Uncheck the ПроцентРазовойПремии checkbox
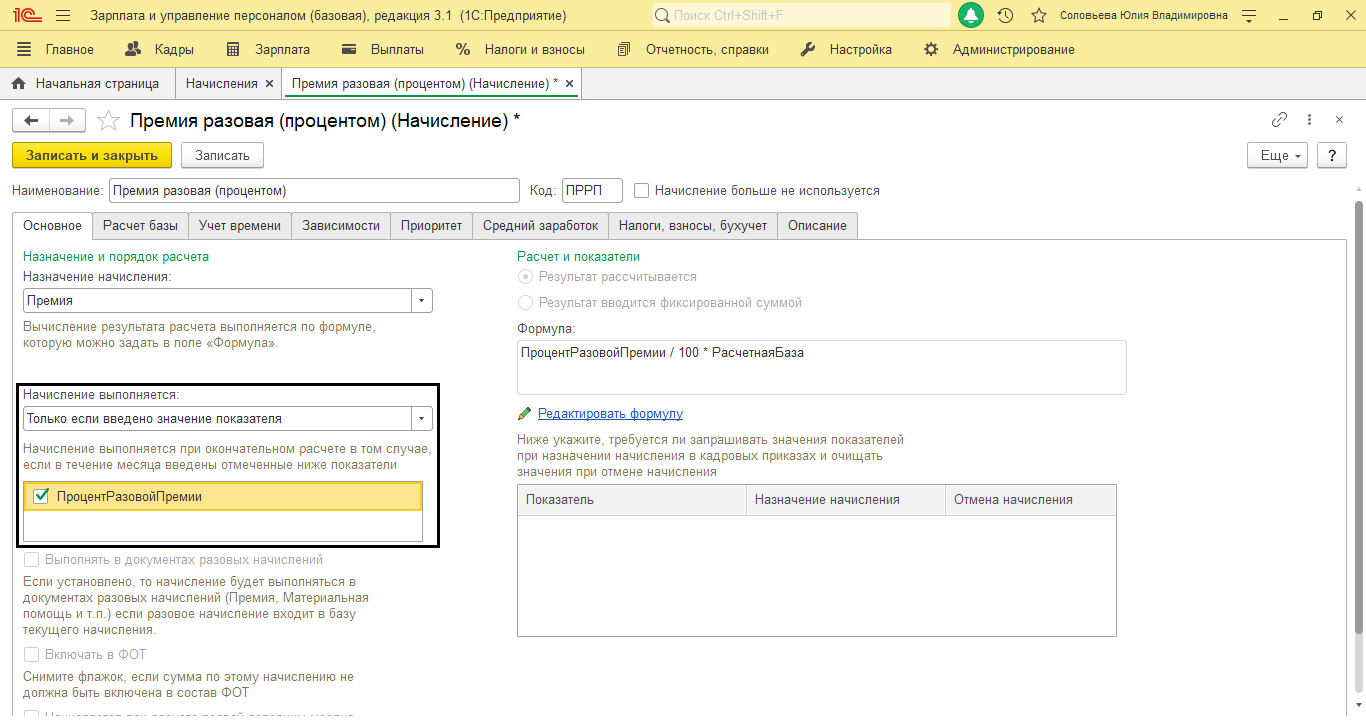 [41, 496]
